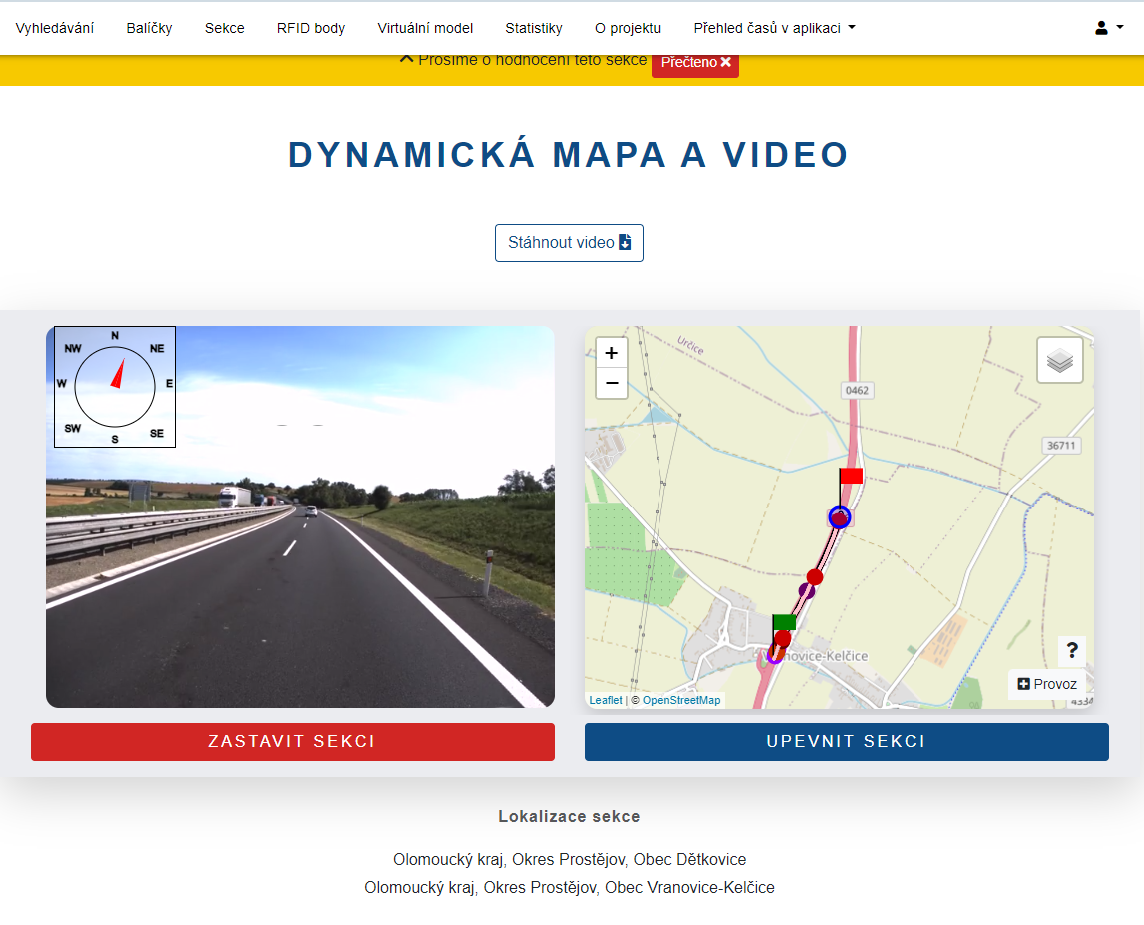
Task: Collapse the yellow rating banner with chevron
Action: pos(406,59)
